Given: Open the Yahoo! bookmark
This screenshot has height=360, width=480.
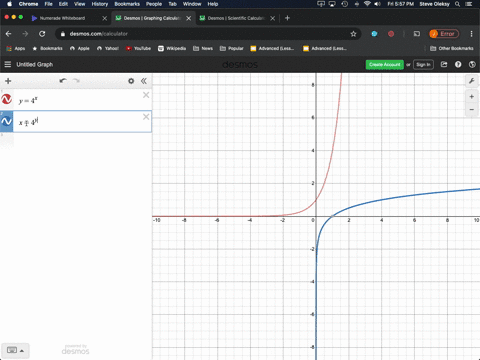Looking at the screenshot, I should (x=108, y=48).
